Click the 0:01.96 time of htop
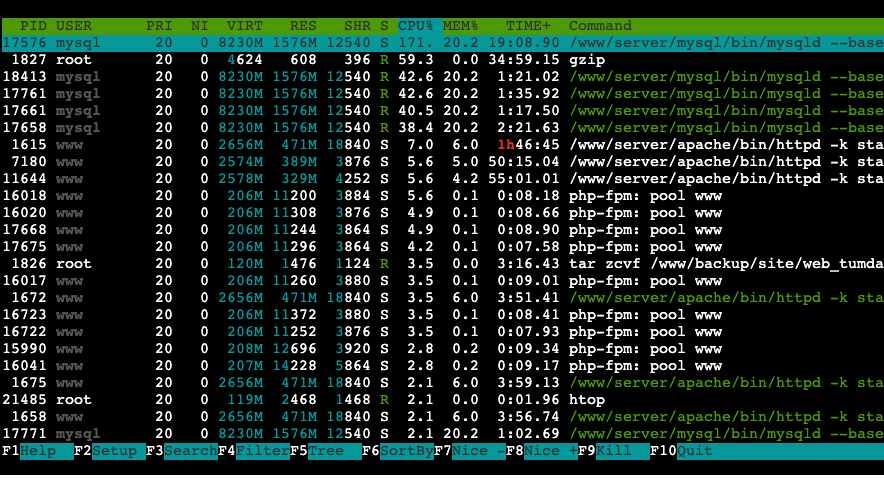Screen dimensions: 884x490 tap(528, 400)
